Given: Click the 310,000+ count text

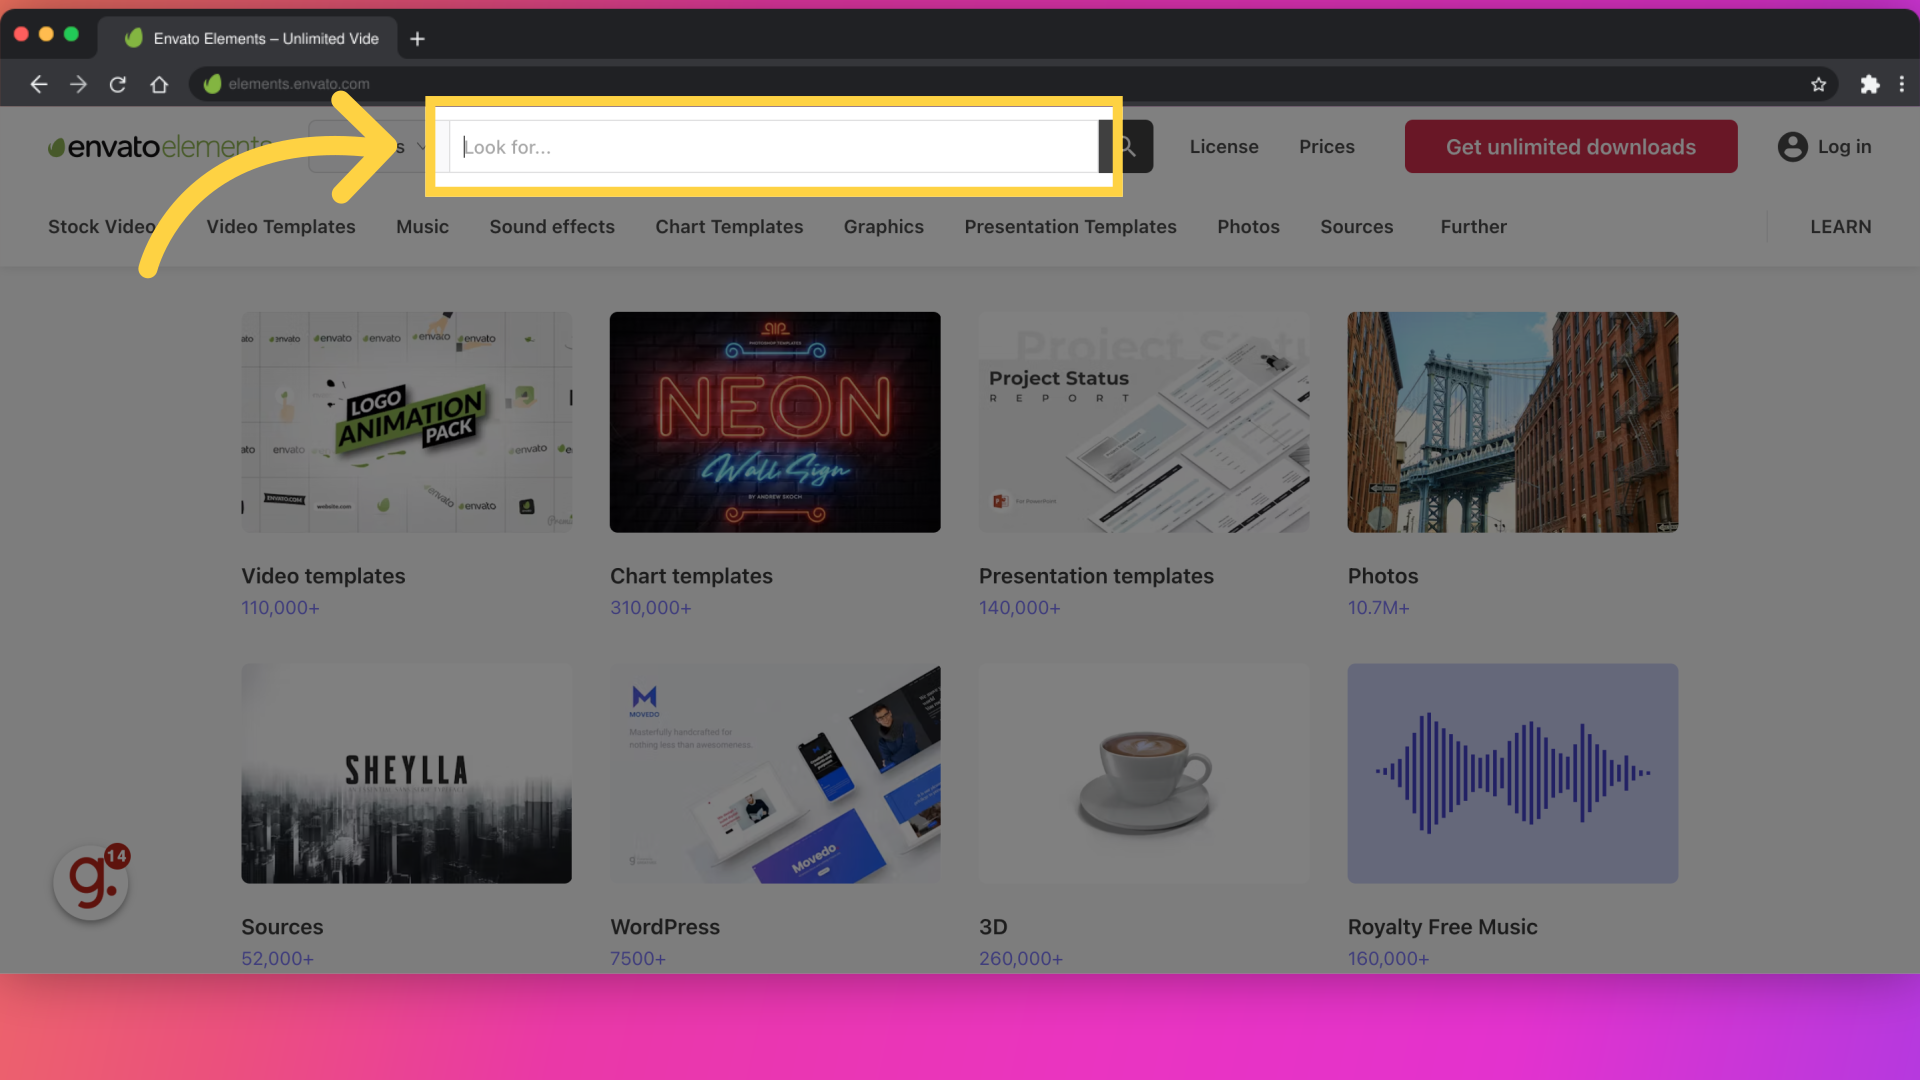Looking at the screenshot, I should pos(650,608).
